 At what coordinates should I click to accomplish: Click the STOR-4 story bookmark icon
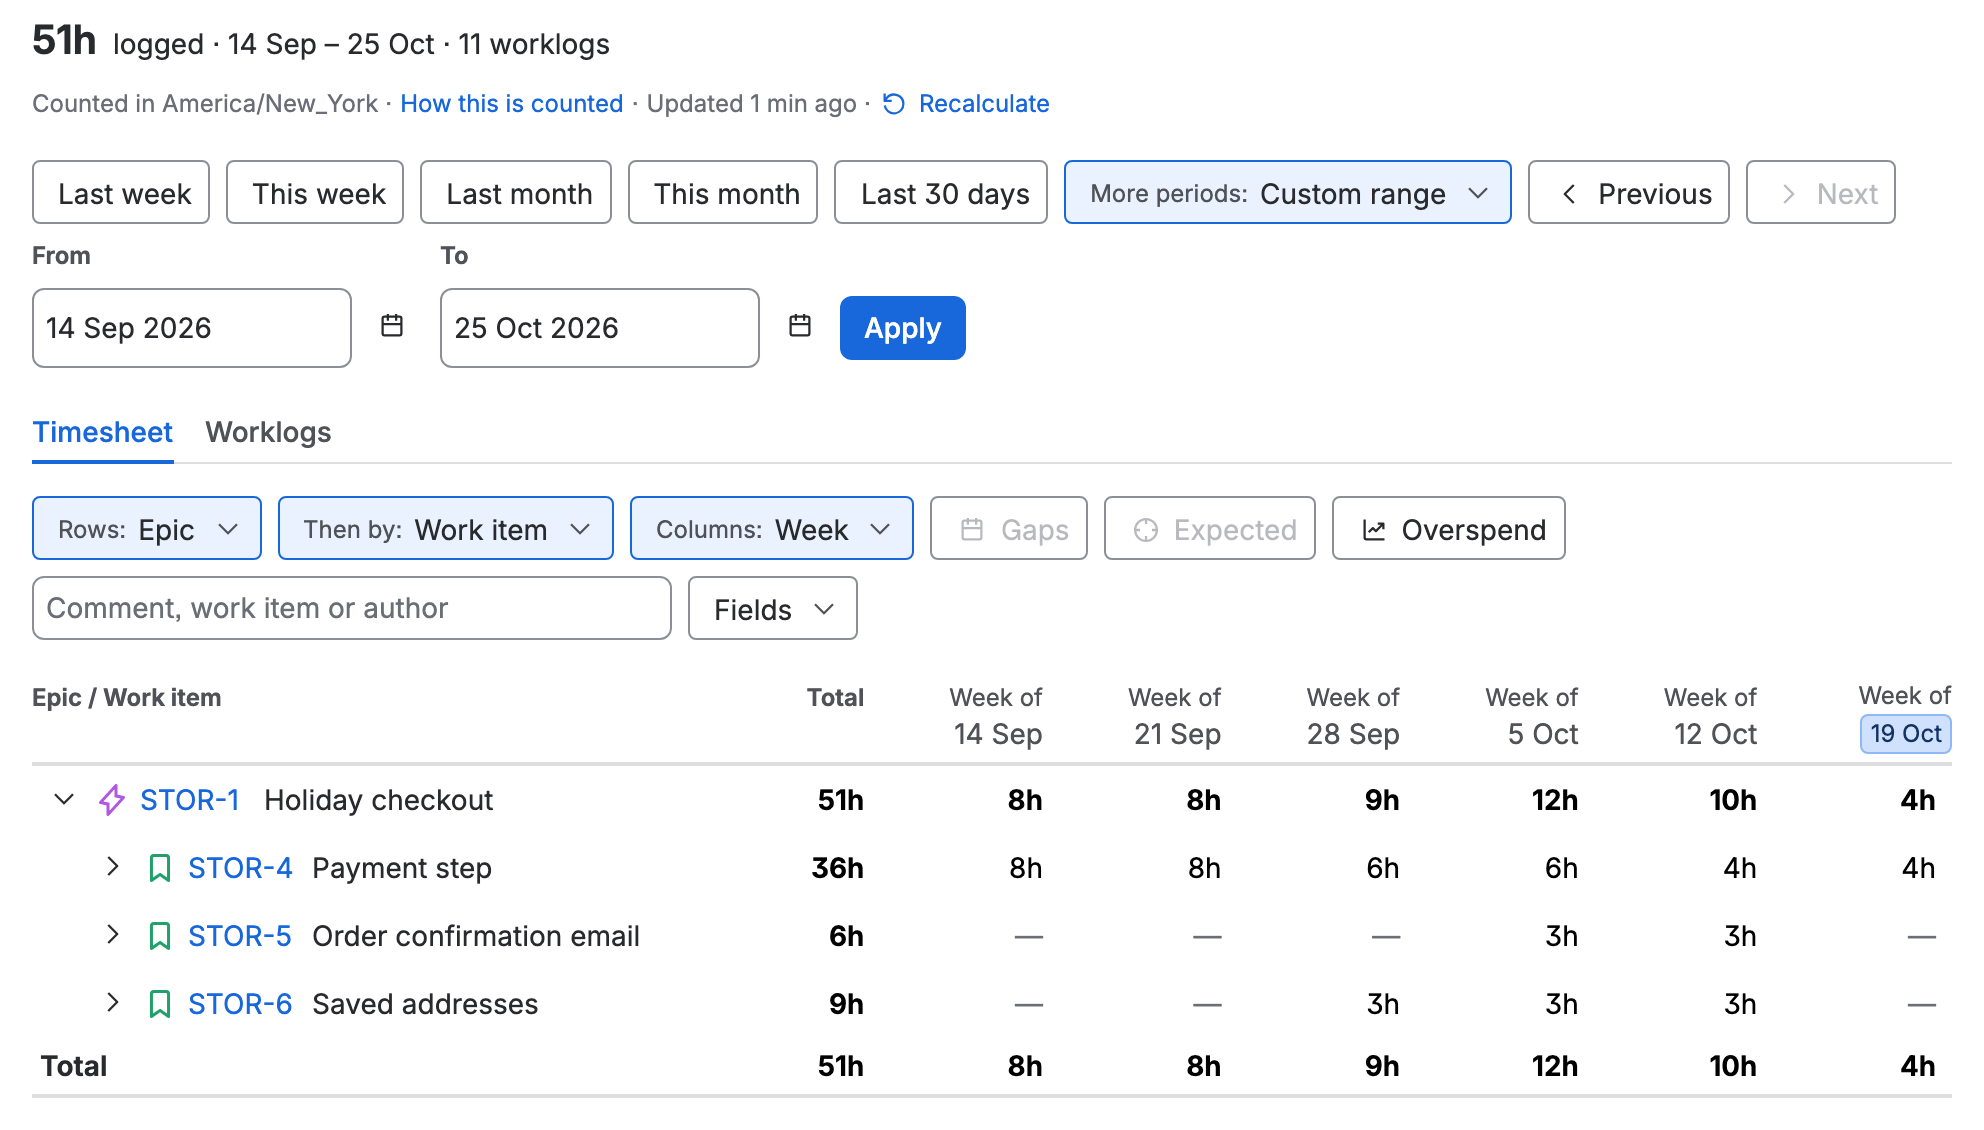tap(160, 868)
